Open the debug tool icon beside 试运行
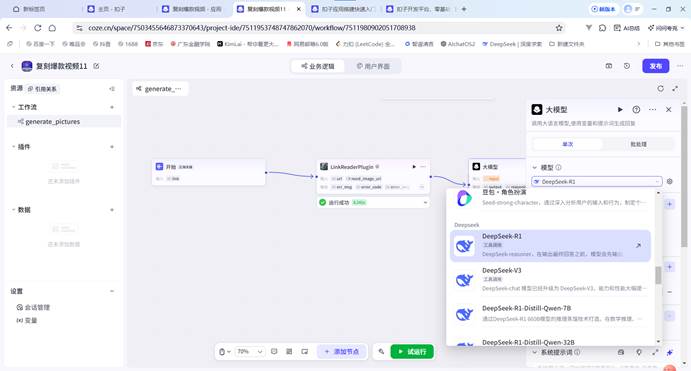Screen dimensions: 691x371 pos(381,352)
